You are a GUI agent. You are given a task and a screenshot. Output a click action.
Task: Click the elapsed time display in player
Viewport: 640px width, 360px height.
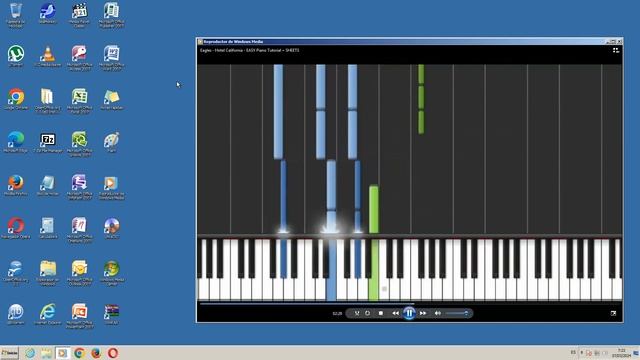[337, 313]
